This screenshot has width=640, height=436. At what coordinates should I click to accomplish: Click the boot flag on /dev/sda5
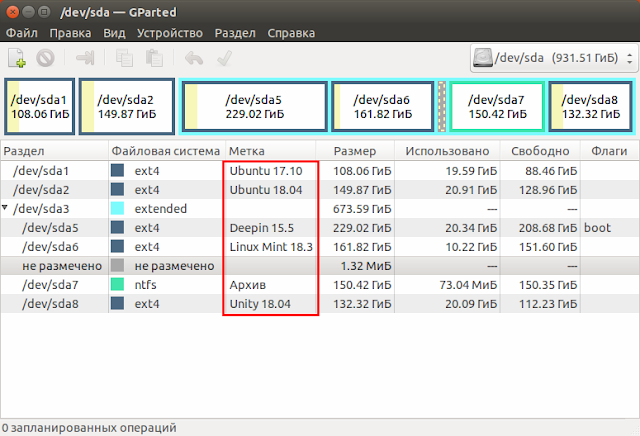(x=597, y=228)
